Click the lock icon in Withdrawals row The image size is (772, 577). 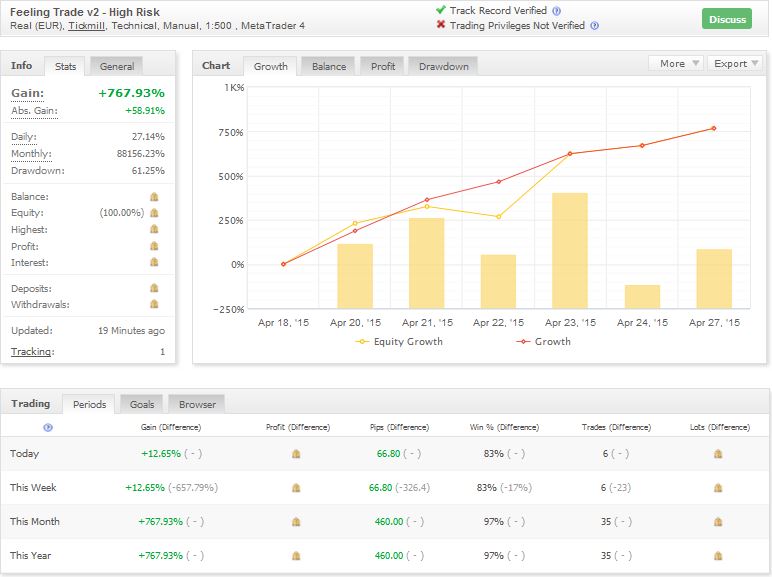[154, 304]
